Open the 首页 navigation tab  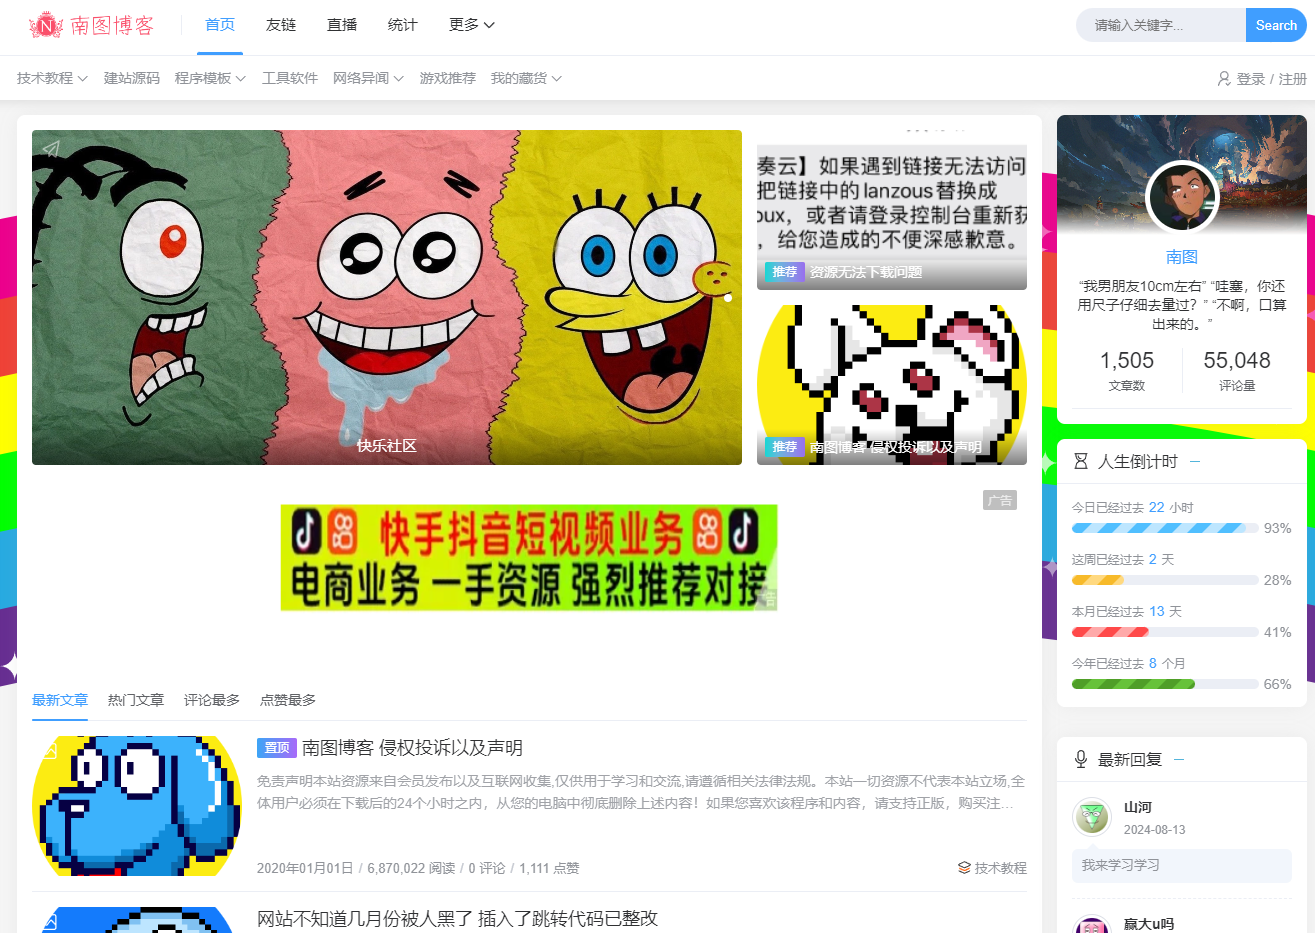(220, 25)
